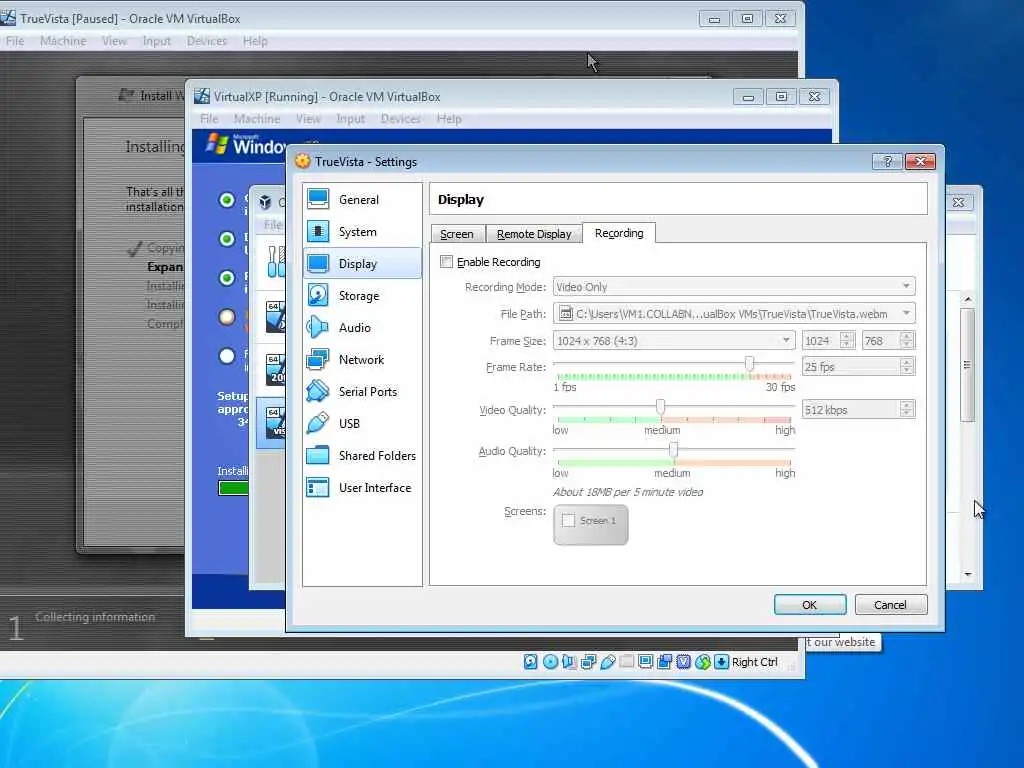Click scrollbar up arrow in rear window
The width and height of the screenshot is (1024, 768).
pos(968,299)
